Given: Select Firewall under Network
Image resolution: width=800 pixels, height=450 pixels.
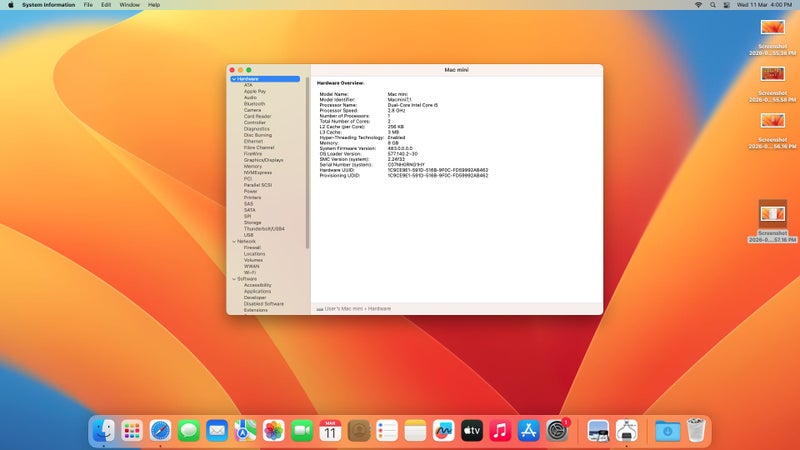Looking at the screenshot, I should [252, 247].
